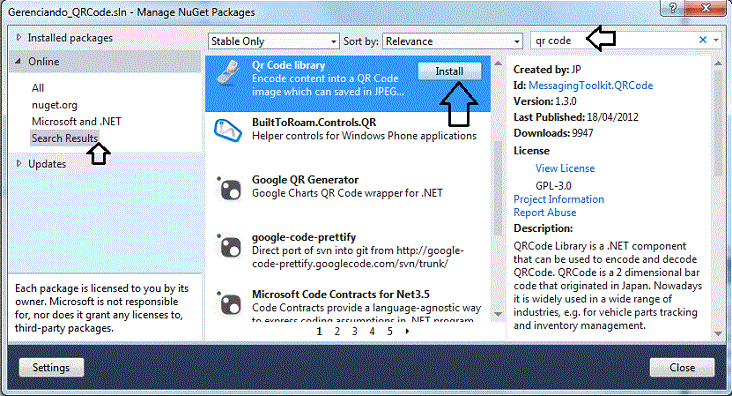Image resolution: width=732 pixels, height=396 pixels.
Task: Click the Microsoft Code Contracts package icon
Action: pos(229,304)
